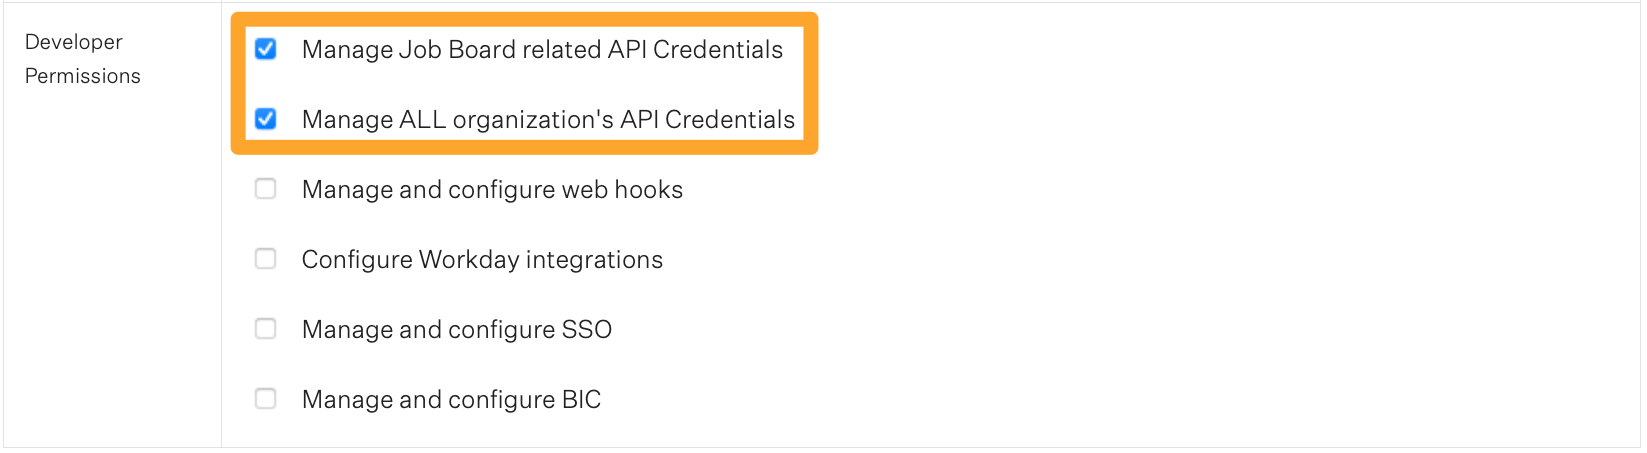Click the 'Manage and configure BIC' label
The image size is (1647, 453).
451,400
